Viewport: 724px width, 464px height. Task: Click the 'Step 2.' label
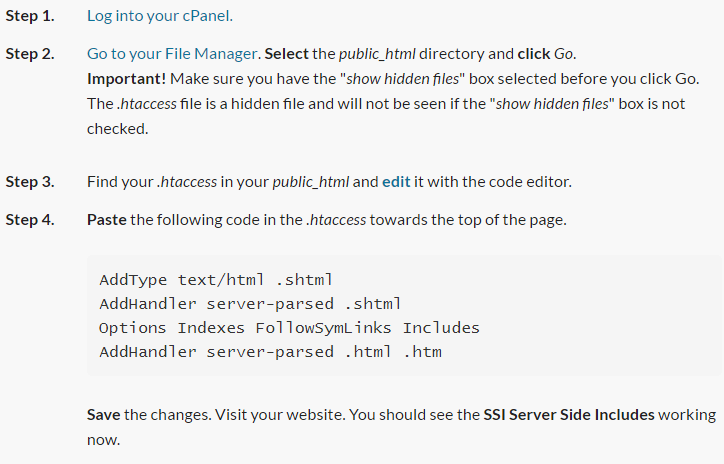pos(30,53)
